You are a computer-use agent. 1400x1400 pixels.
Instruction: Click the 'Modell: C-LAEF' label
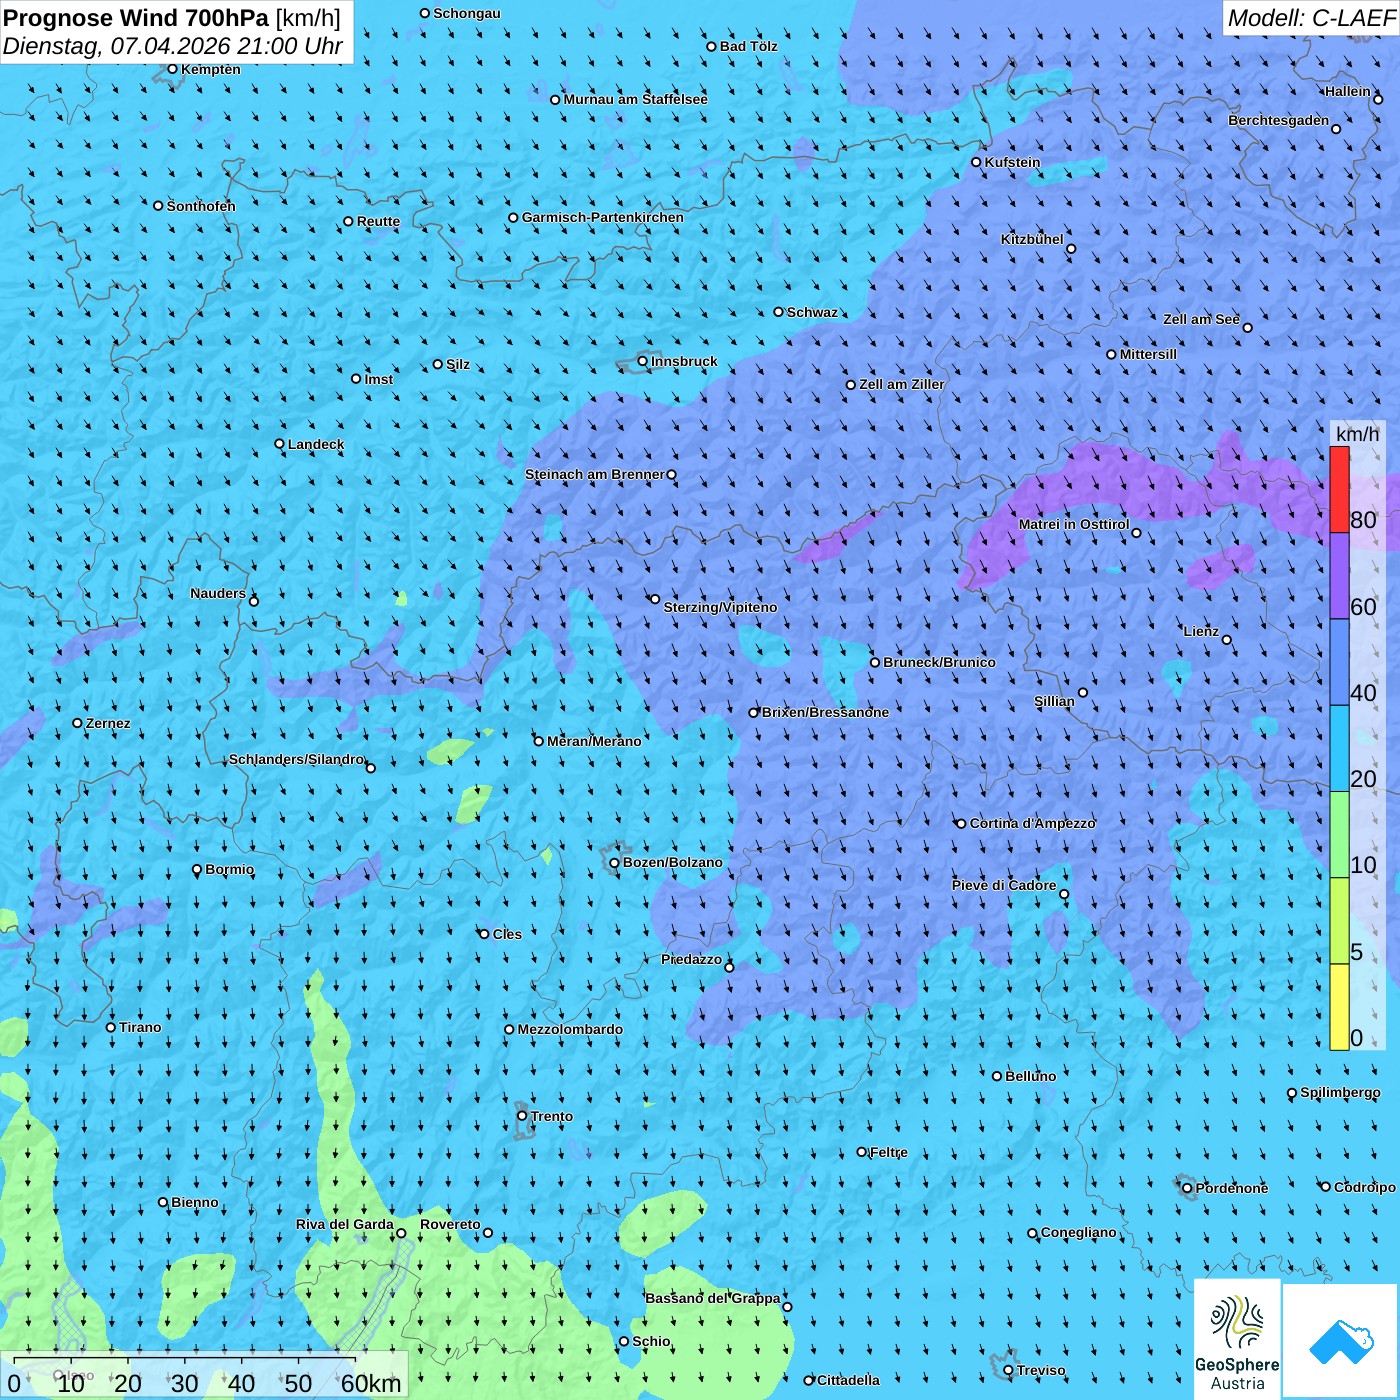pyautogui.click(x=1311, y=18)
